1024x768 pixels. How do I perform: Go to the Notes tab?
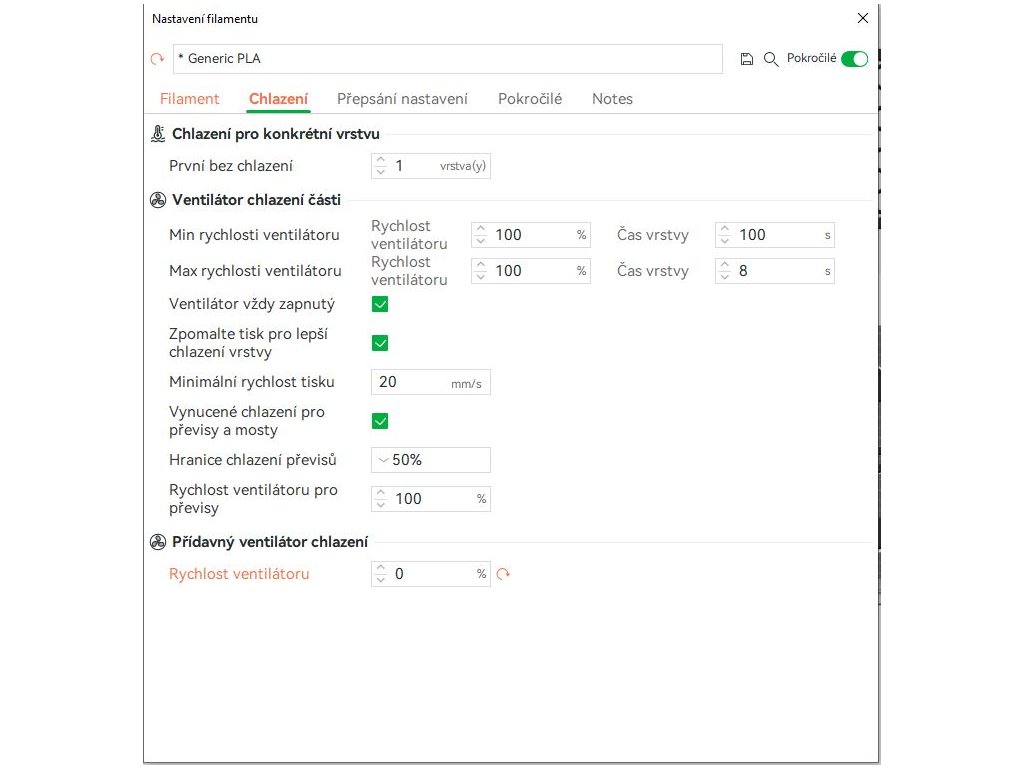tap(612, 99)
